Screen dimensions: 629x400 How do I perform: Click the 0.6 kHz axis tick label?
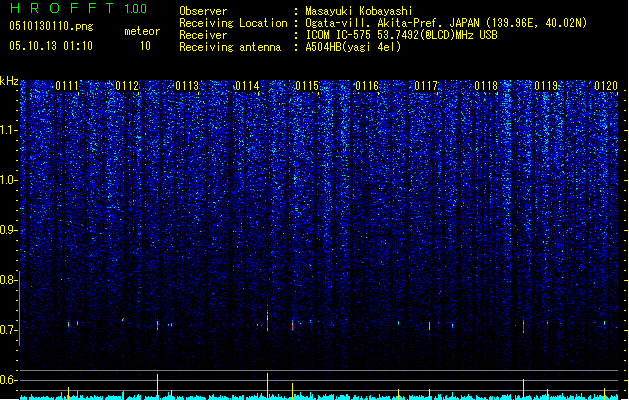tap(9, 380)
